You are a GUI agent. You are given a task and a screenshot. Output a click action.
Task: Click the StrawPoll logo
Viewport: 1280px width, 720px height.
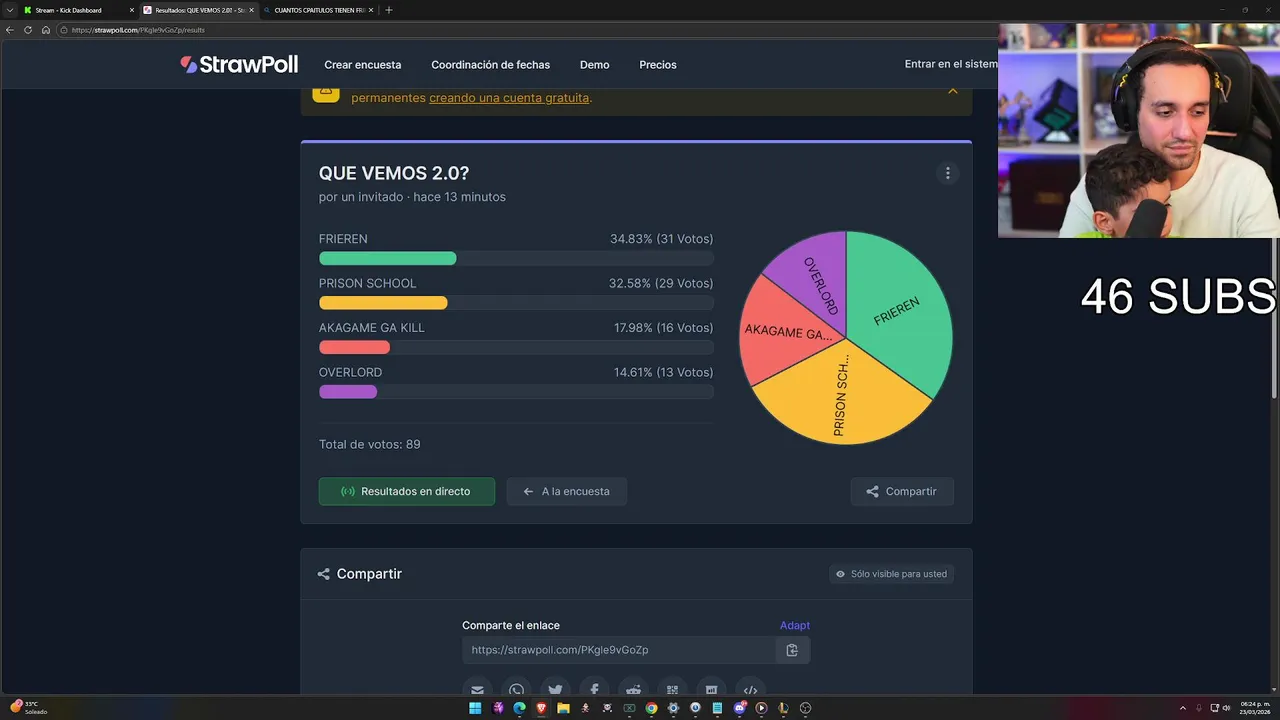[239, 64]
